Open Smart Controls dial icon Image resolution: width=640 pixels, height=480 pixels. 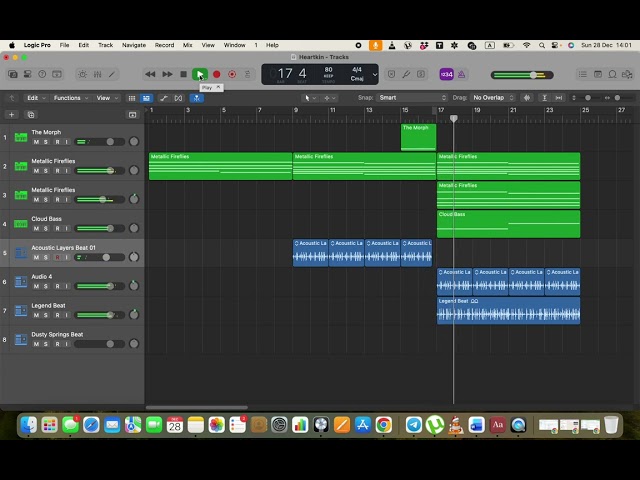82,74
